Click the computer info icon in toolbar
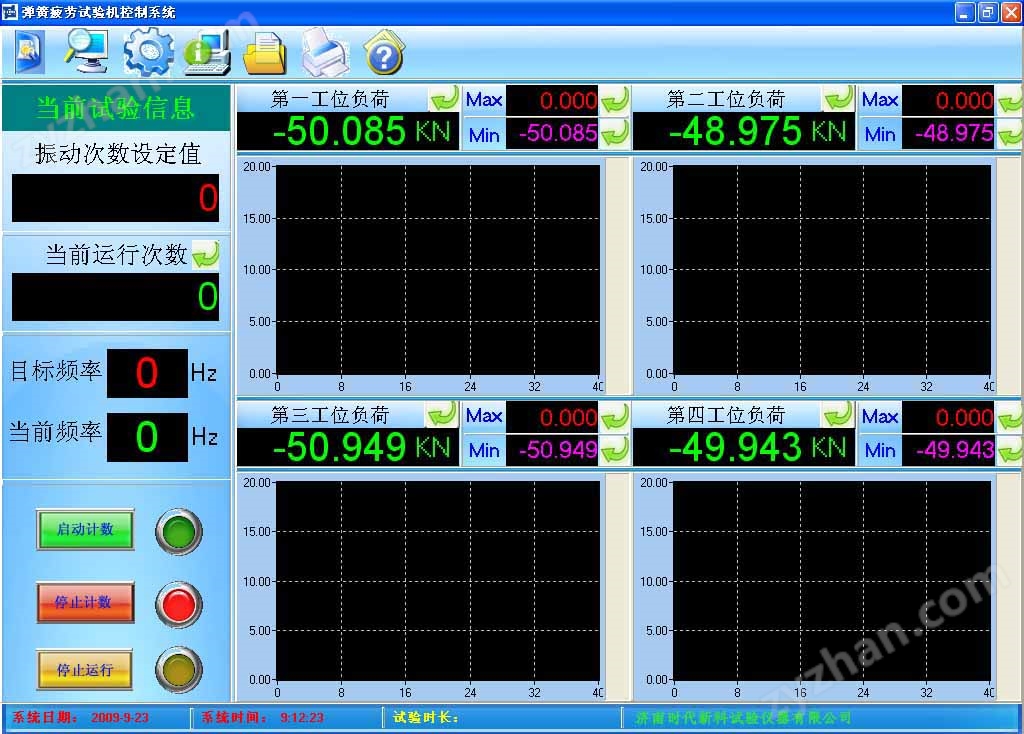 click(x=207, y=52)
